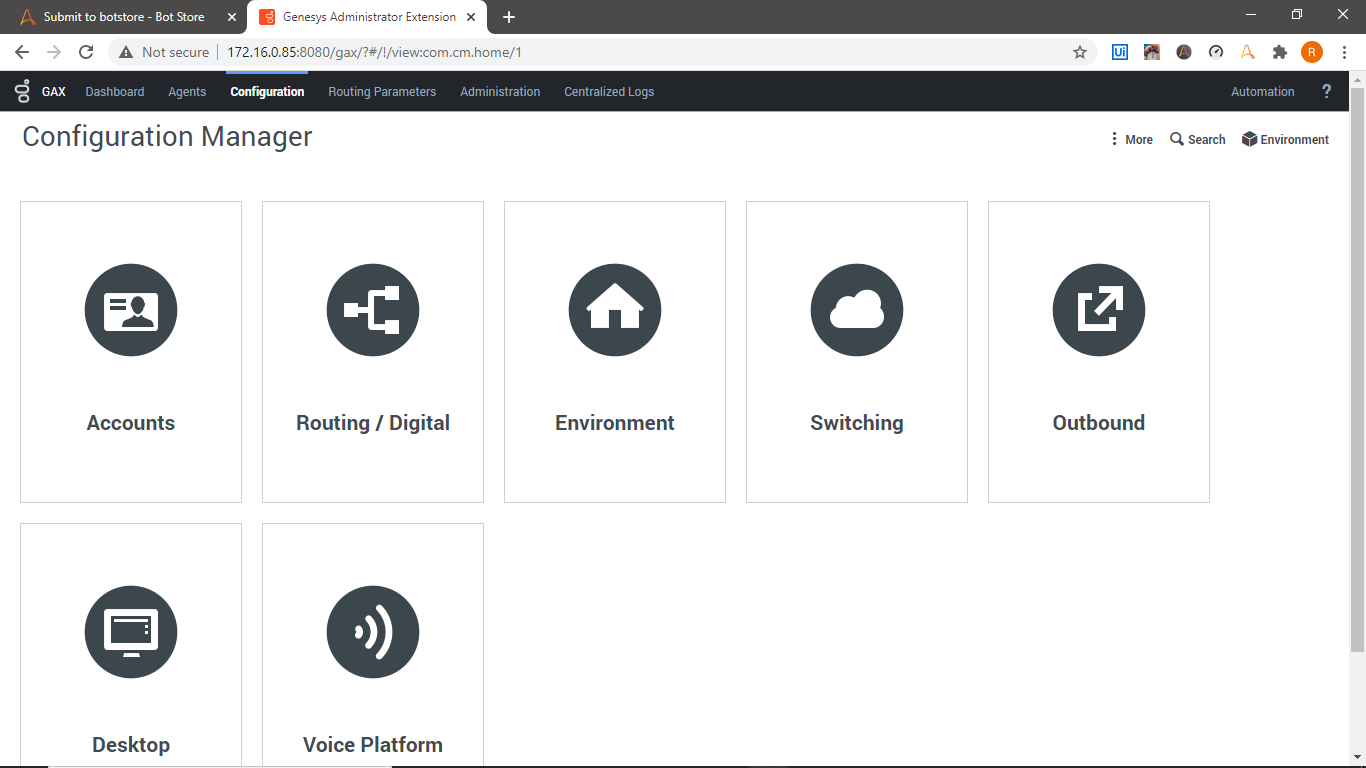
Task: Click the Switching label
Action: [x=857, y=423]
